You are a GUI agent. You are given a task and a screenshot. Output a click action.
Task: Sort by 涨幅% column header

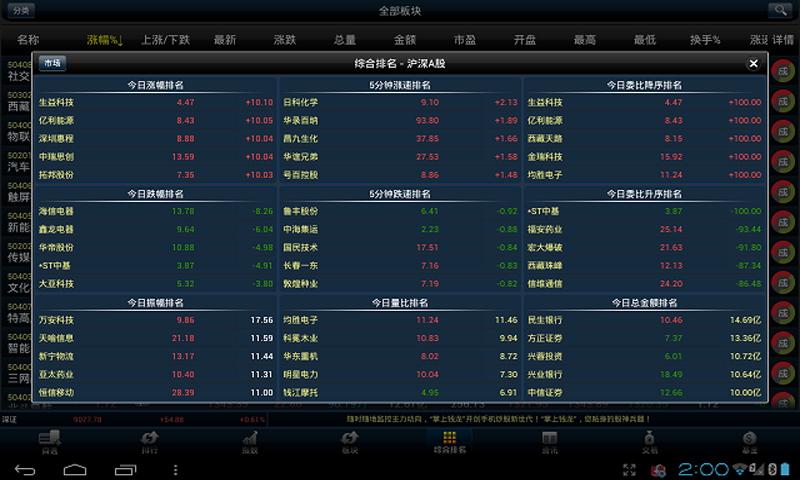[x=103, y=40]
